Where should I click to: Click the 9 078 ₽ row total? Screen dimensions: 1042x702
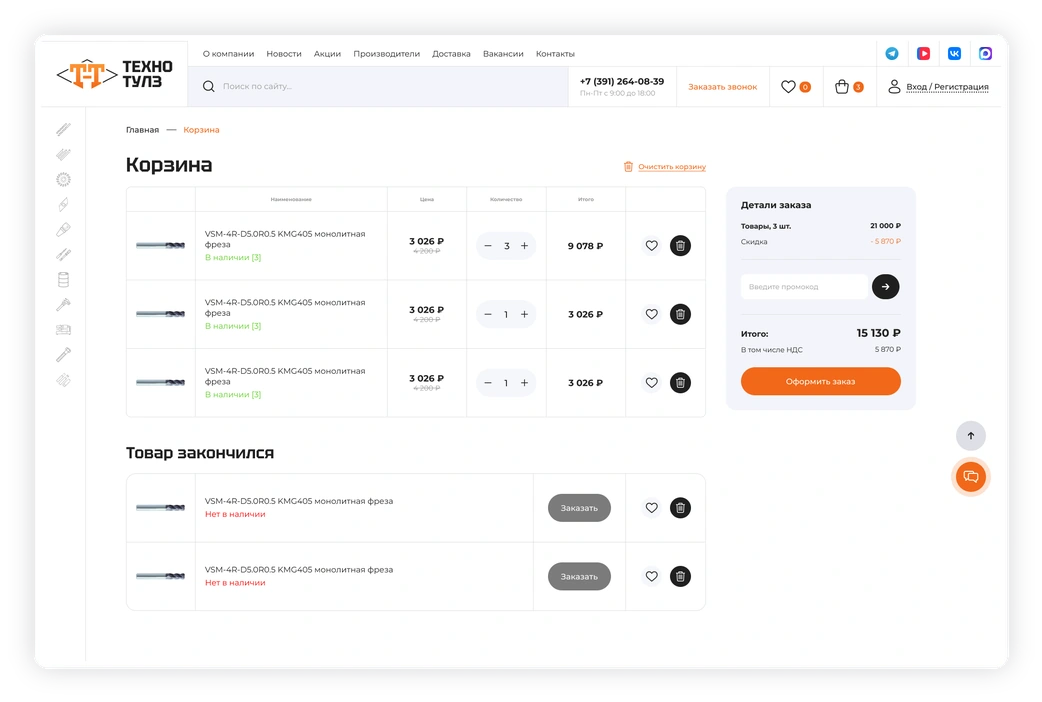click(x=585, y=246)
